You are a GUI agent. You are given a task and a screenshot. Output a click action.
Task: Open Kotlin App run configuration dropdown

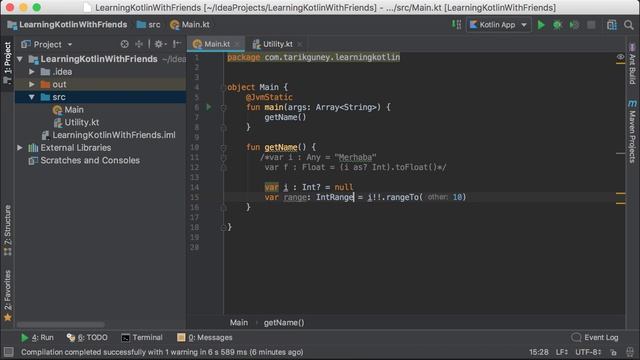[x=498, y=25]
